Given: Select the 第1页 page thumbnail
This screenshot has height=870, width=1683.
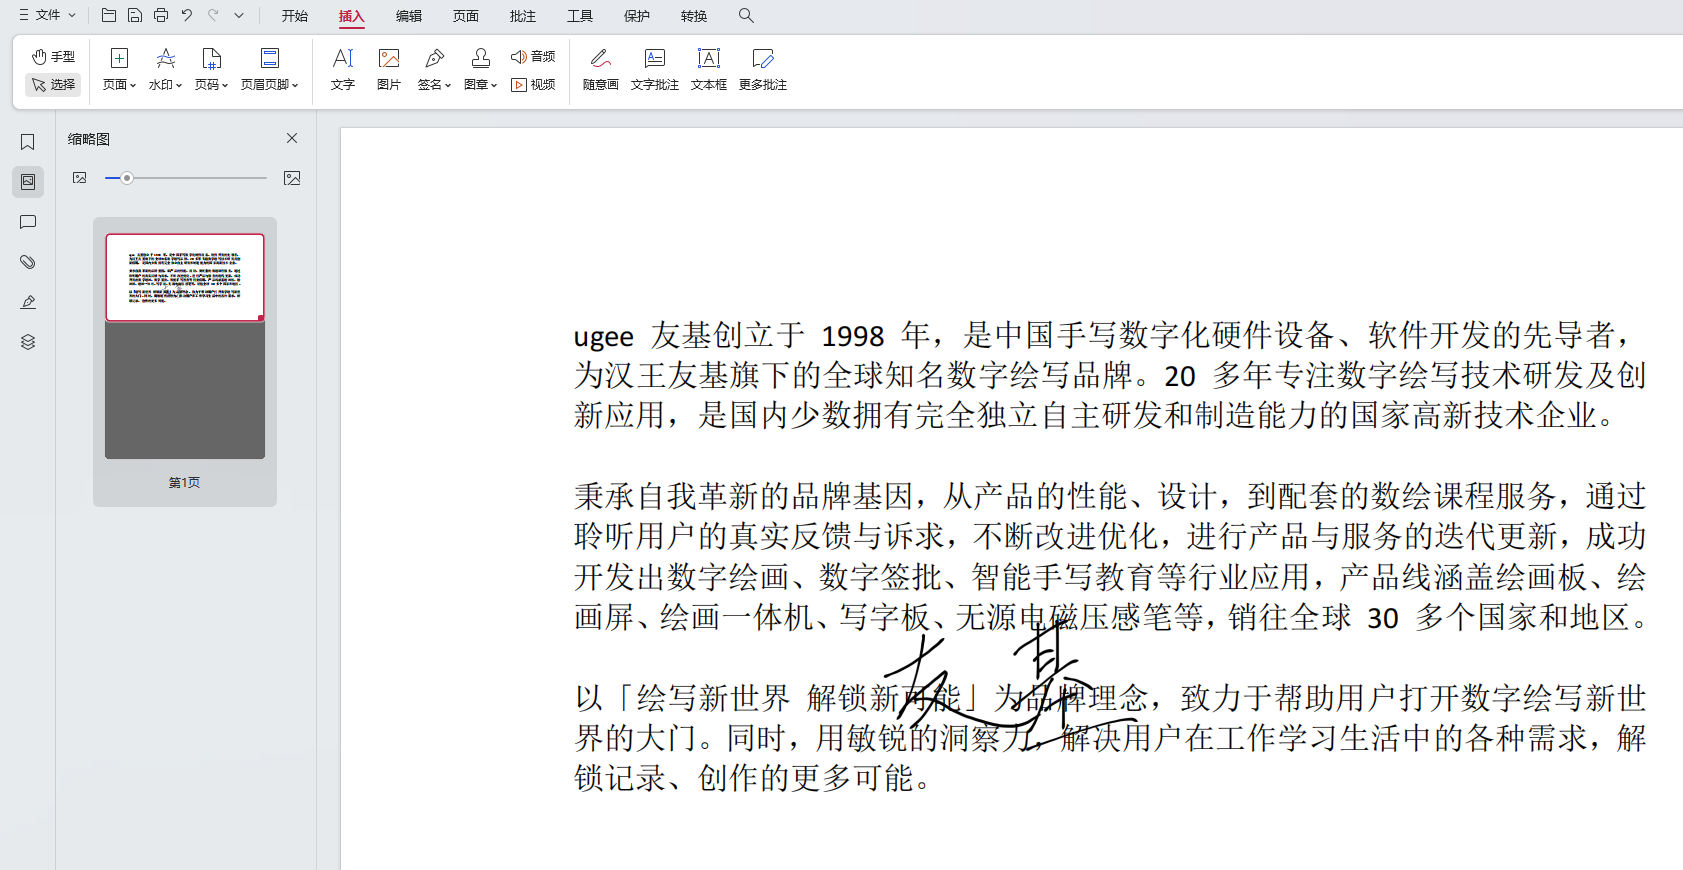Looking at the screenshot, I should pyautogui.click(x=185, y=346).
